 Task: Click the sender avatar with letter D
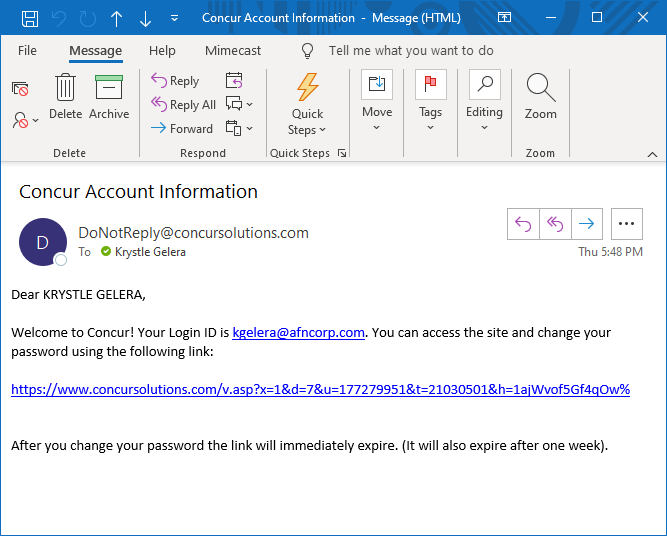click(x=43, y=242)
